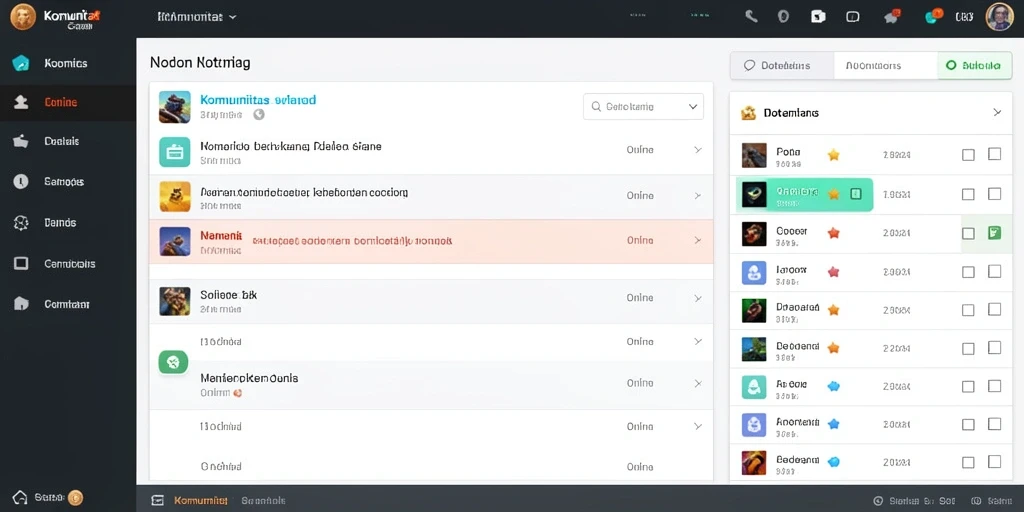Viewport: 1024px width, 512px height.
Task: Click the rounded square top bar icon
Action: pyautogui.click(x=853, y=17)
